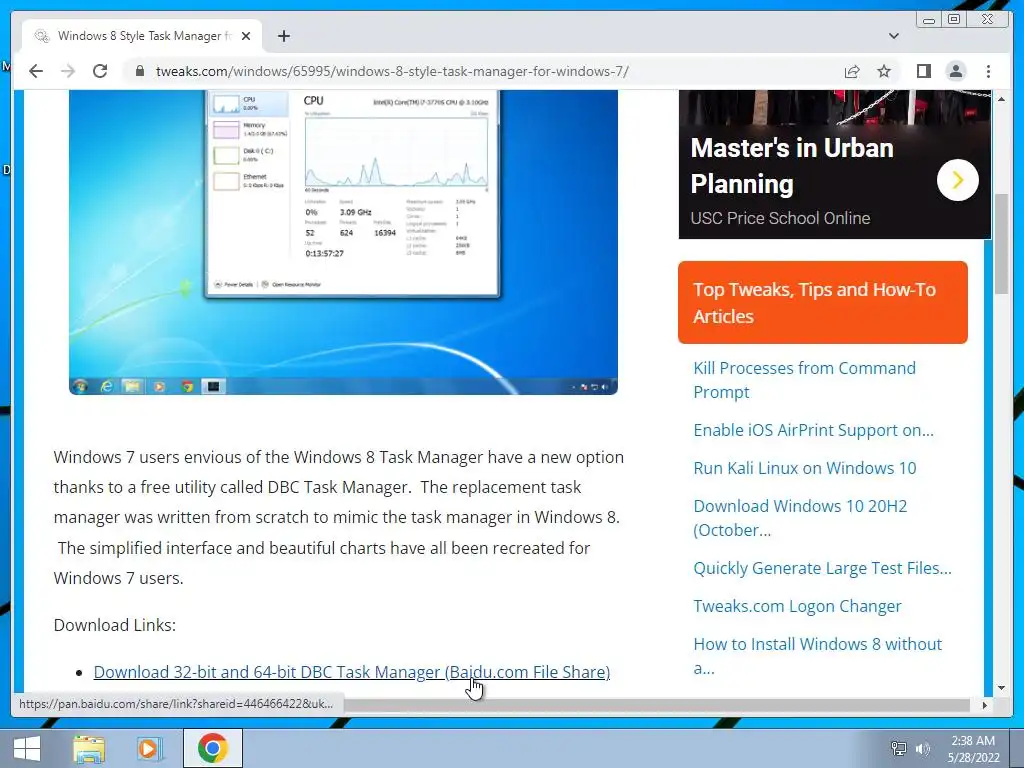The width and height of the screenshot is (1024, 768).
Task: Click the network tray icon
Action: pos(899,748)
